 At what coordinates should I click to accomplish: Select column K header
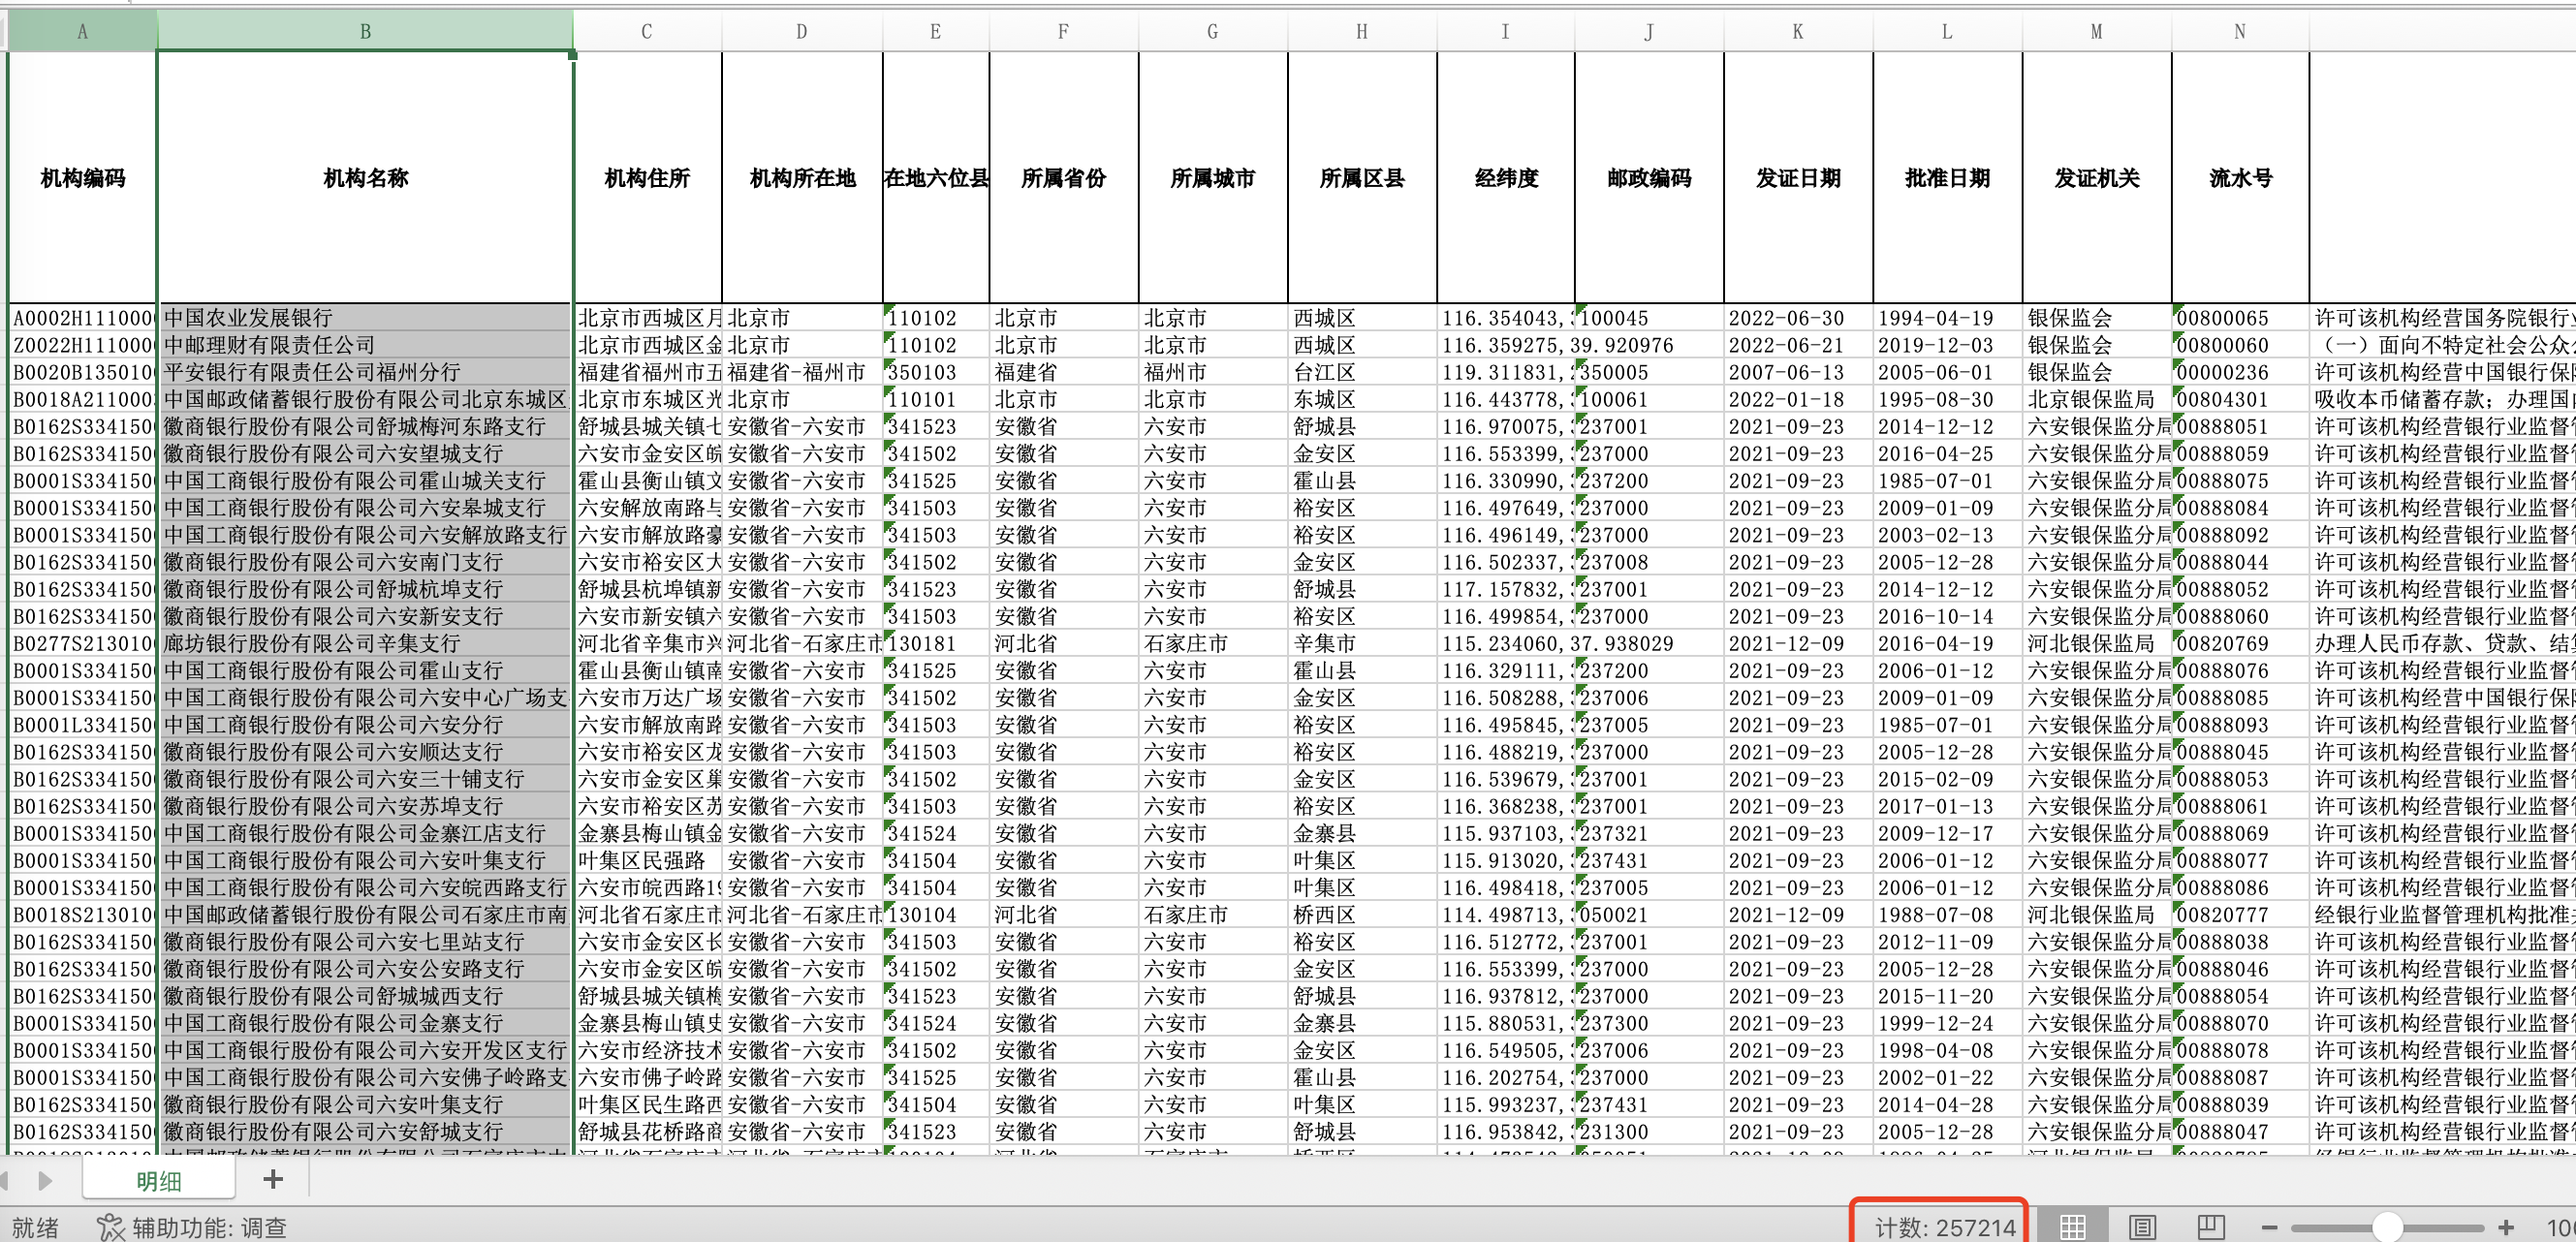pos(1797,31)
